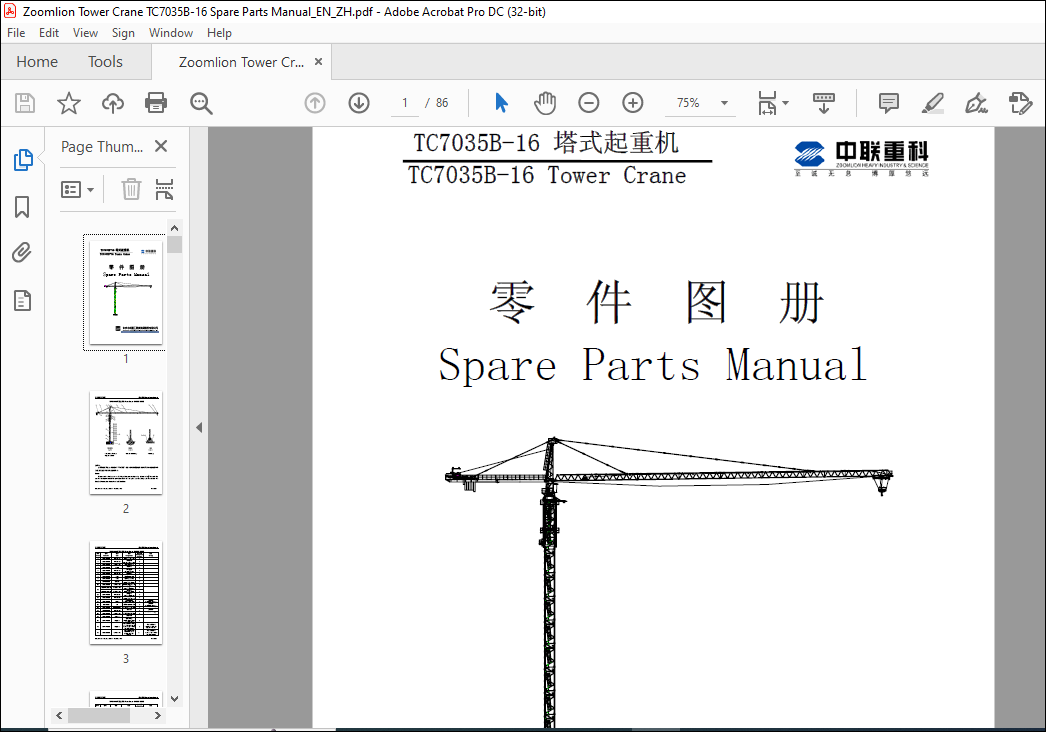Select the Zoomlion Tower Cr... document tab

(x=241, y=62)
